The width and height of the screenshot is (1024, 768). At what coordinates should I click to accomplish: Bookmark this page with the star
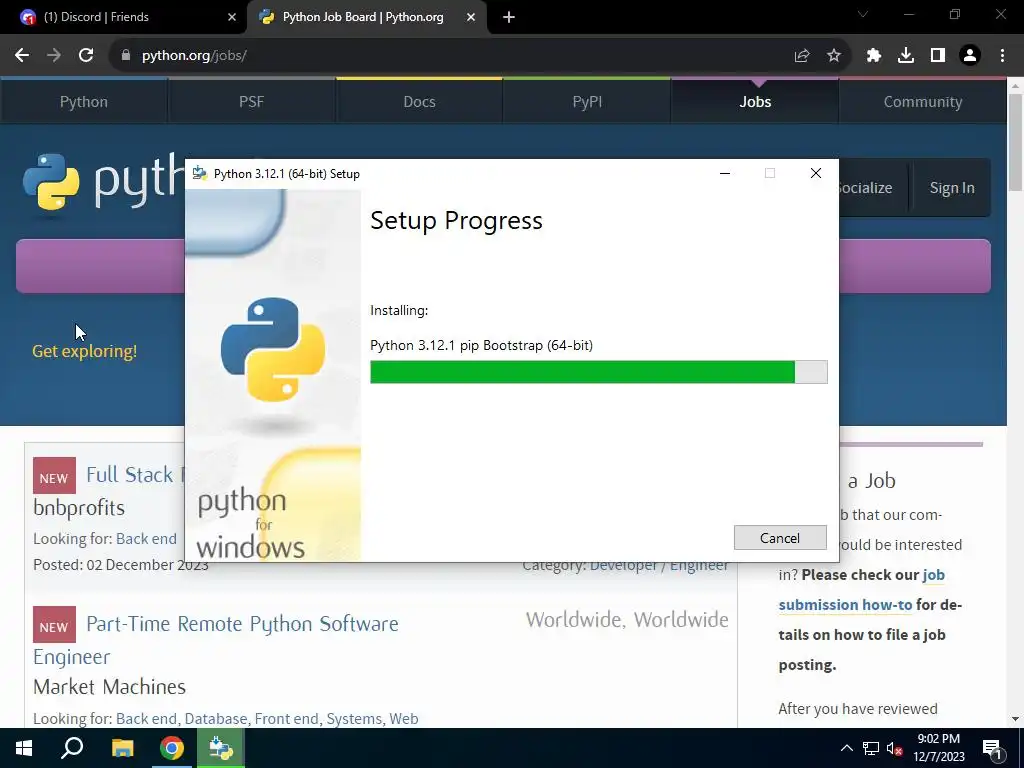click(x=834, y=56)
